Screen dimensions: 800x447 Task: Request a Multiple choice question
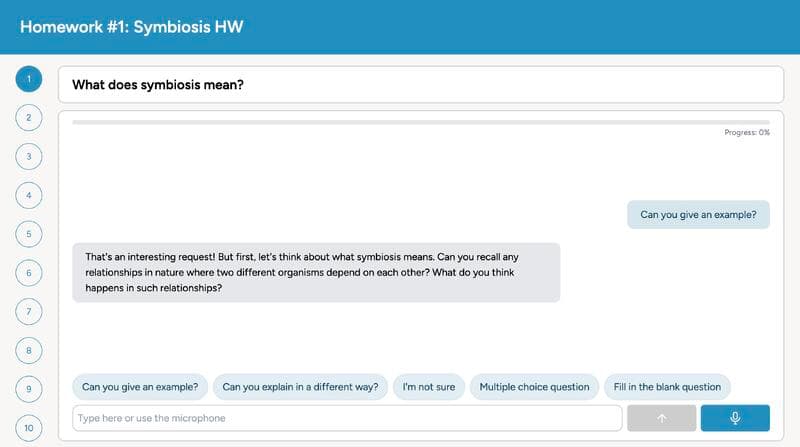coord(535,387)
